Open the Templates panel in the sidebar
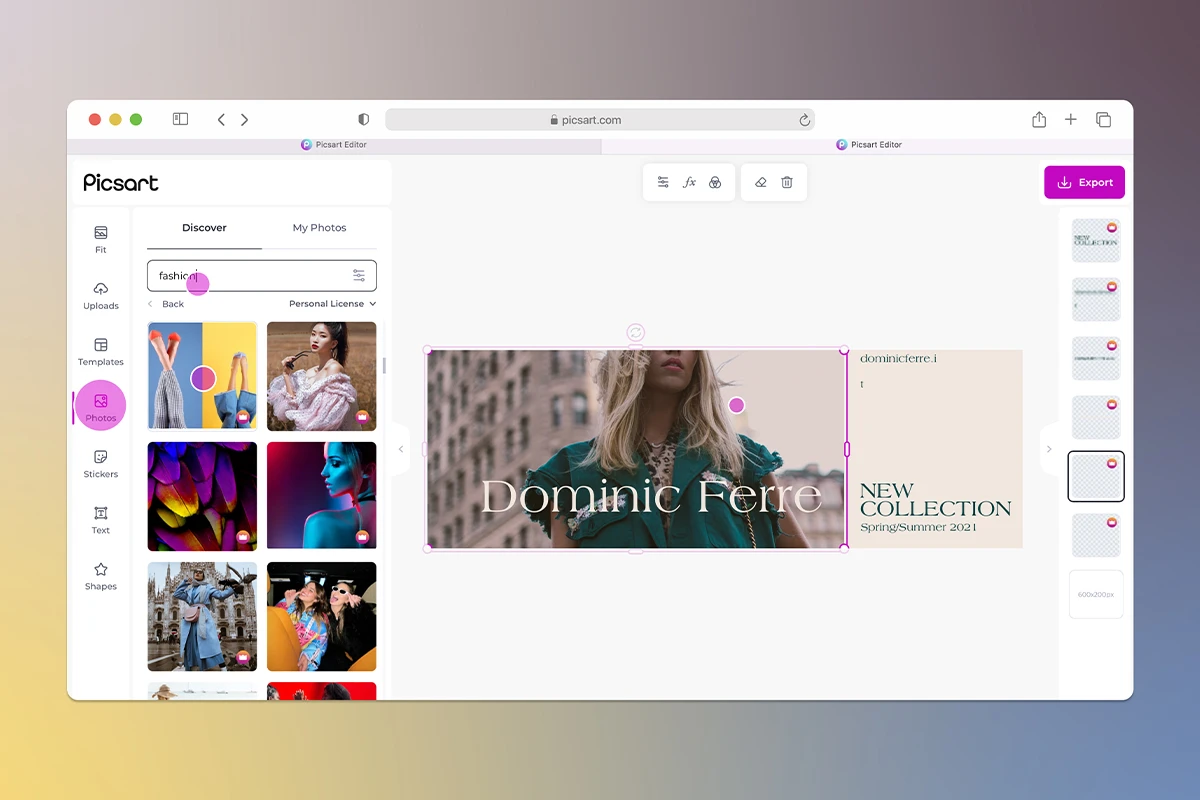 100,352
